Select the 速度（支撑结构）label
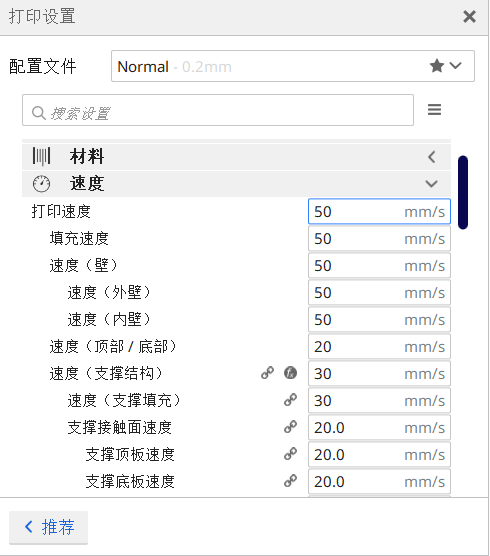This screenshot has width=490, height=556. point(106,373)
